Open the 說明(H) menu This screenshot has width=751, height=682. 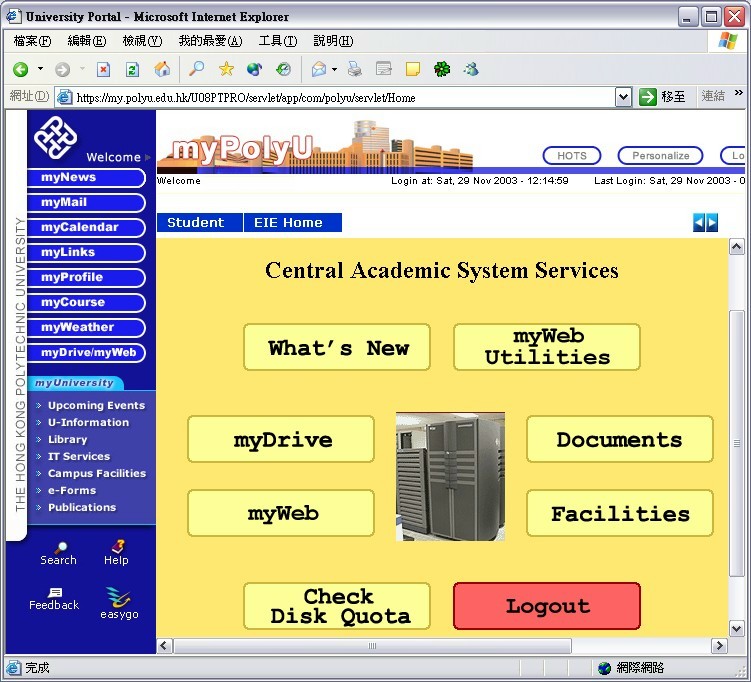click(333, 41)
